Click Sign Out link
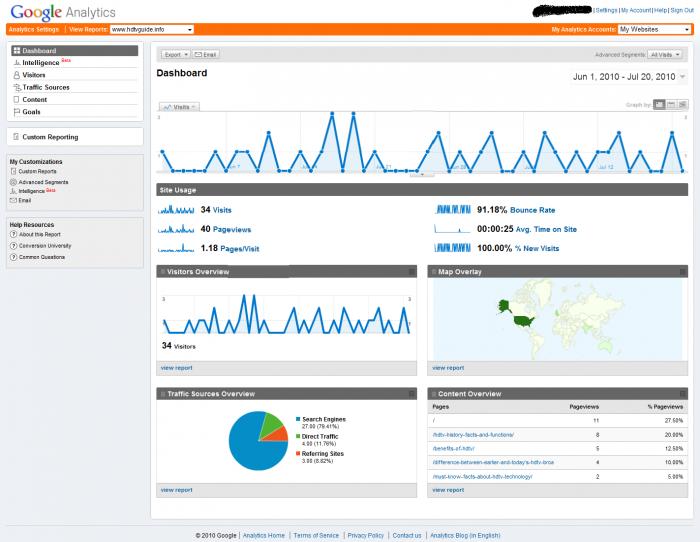The image size is (700, 542). [682, 10]
